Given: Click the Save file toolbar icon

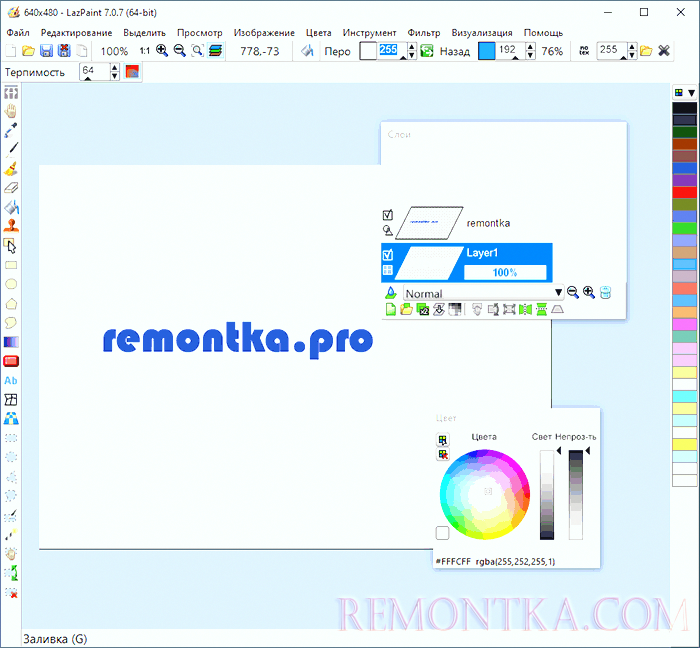Looking at the screenshot, I should pos(47,50).
